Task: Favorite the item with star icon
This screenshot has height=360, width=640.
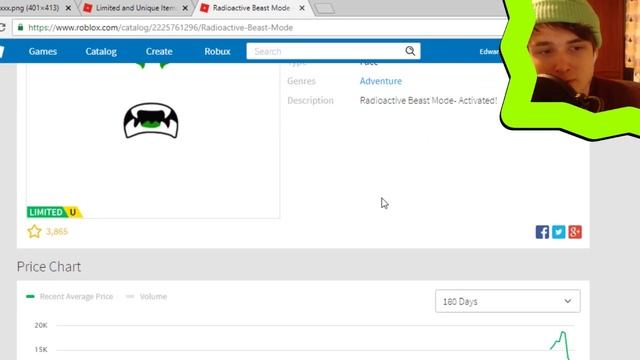Action: [34, 231]
